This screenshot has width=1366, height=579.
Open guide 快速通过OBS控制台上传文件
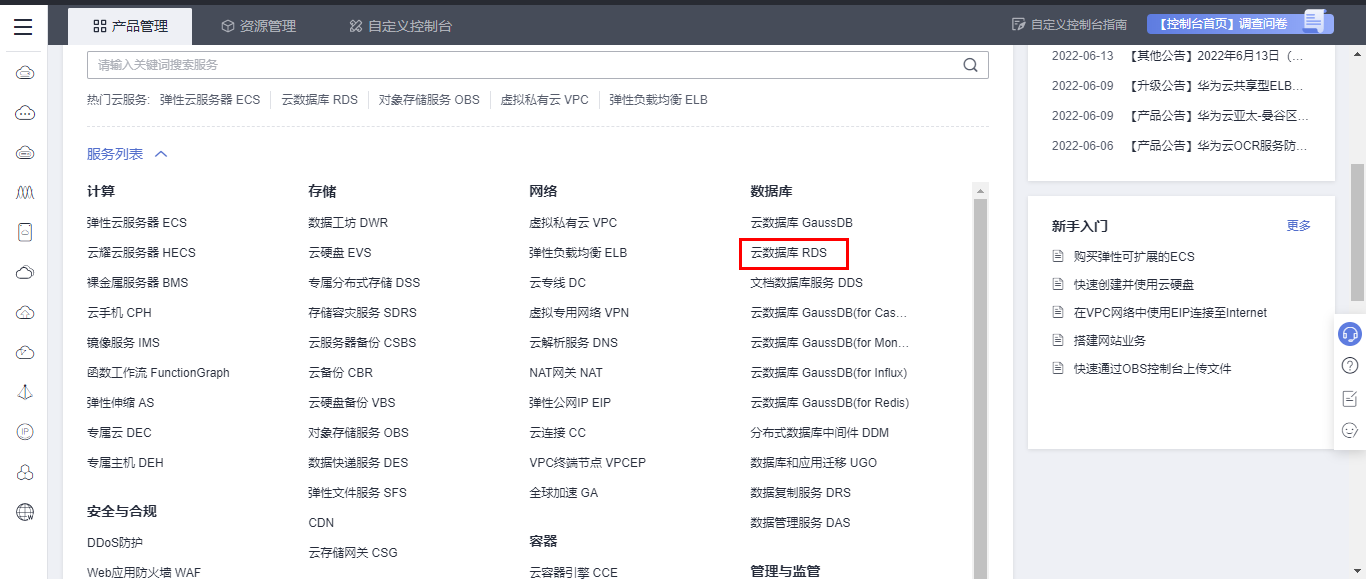1153,368
